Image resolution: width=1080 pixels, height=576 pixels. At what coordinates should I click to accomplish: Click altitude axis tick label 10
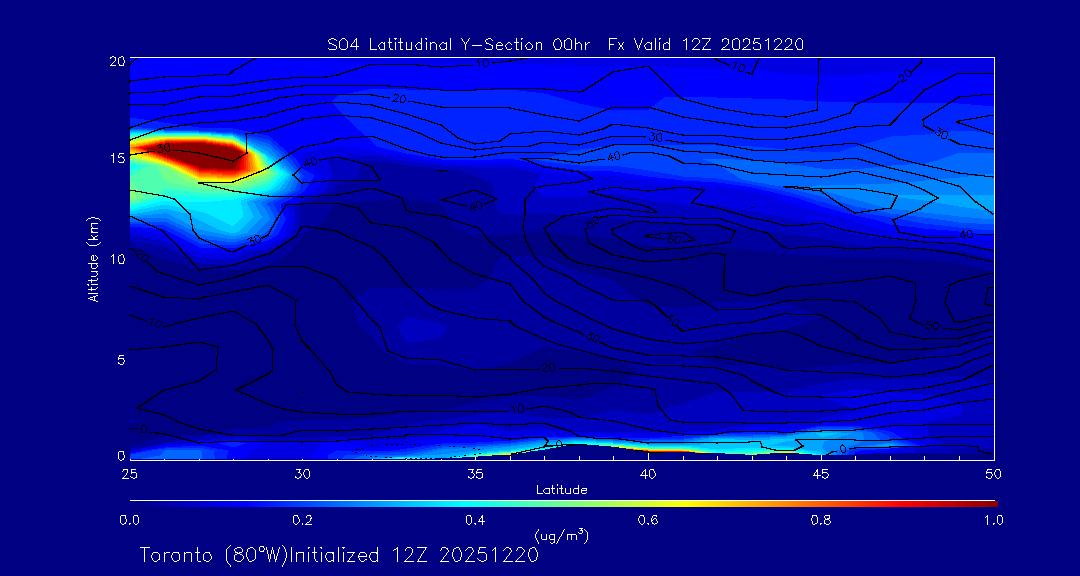pos(117,258)
